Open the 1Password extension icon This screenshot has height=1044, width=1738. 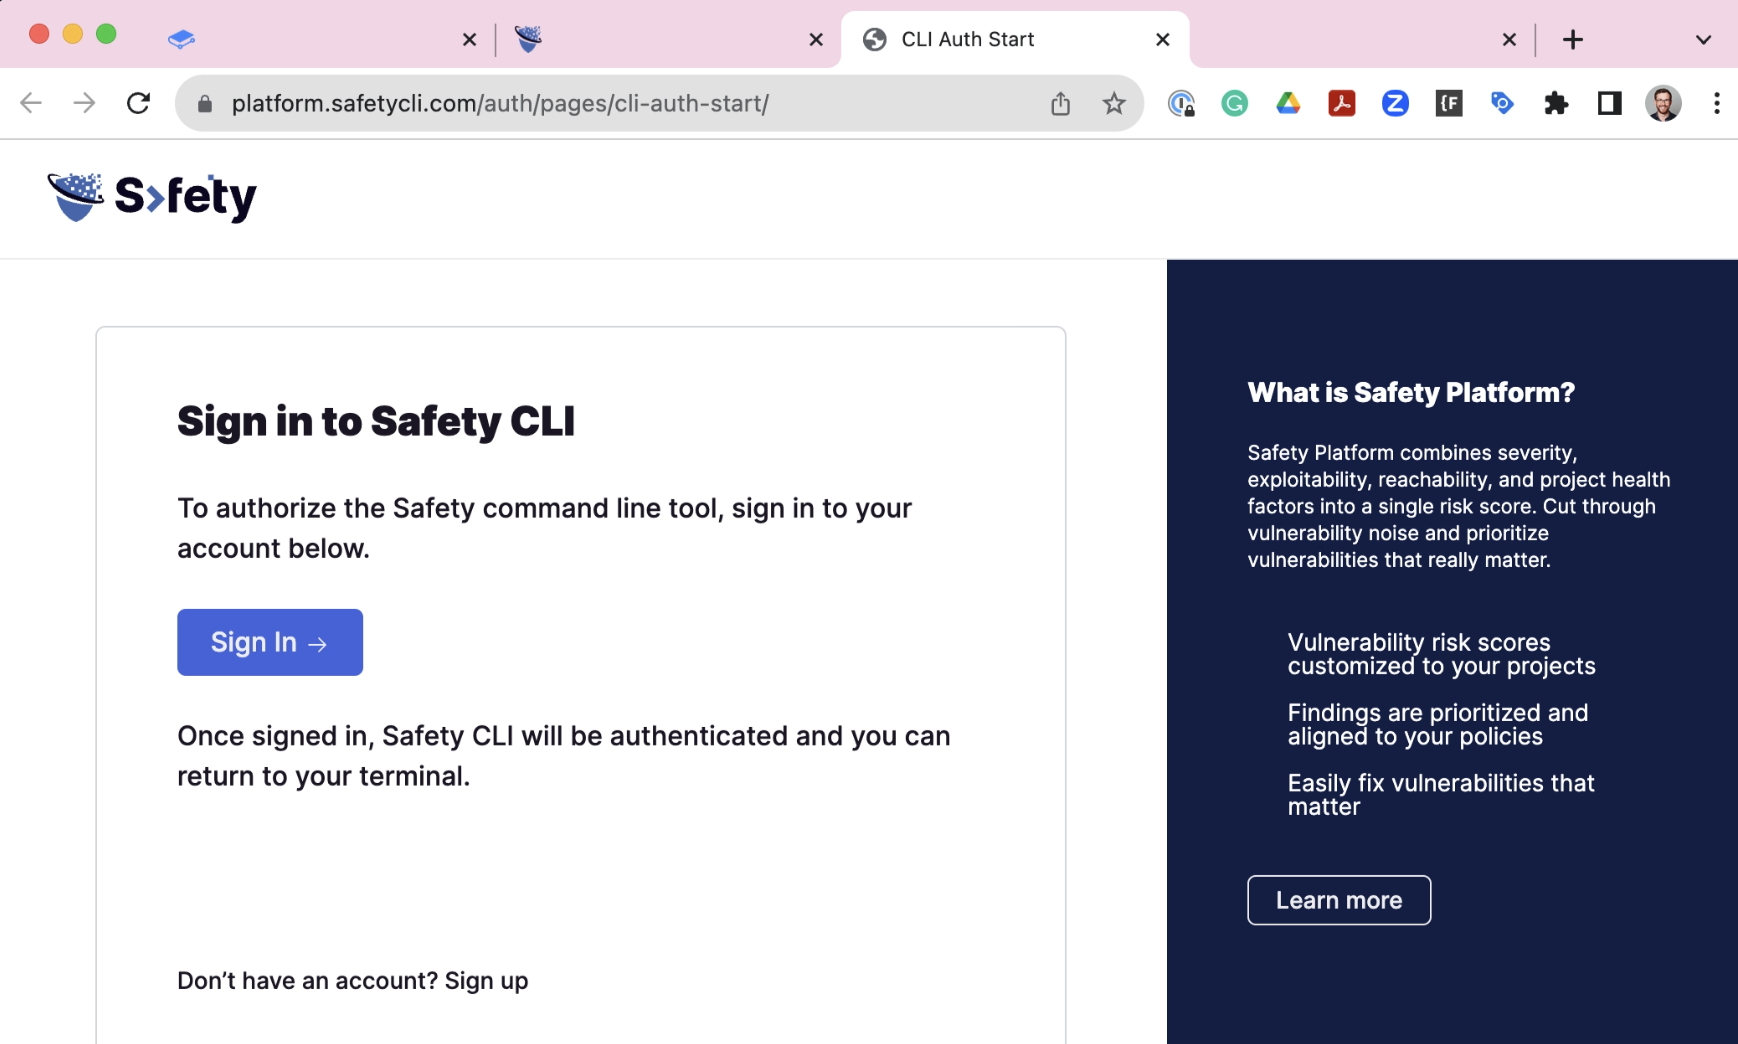point(1181,103)
